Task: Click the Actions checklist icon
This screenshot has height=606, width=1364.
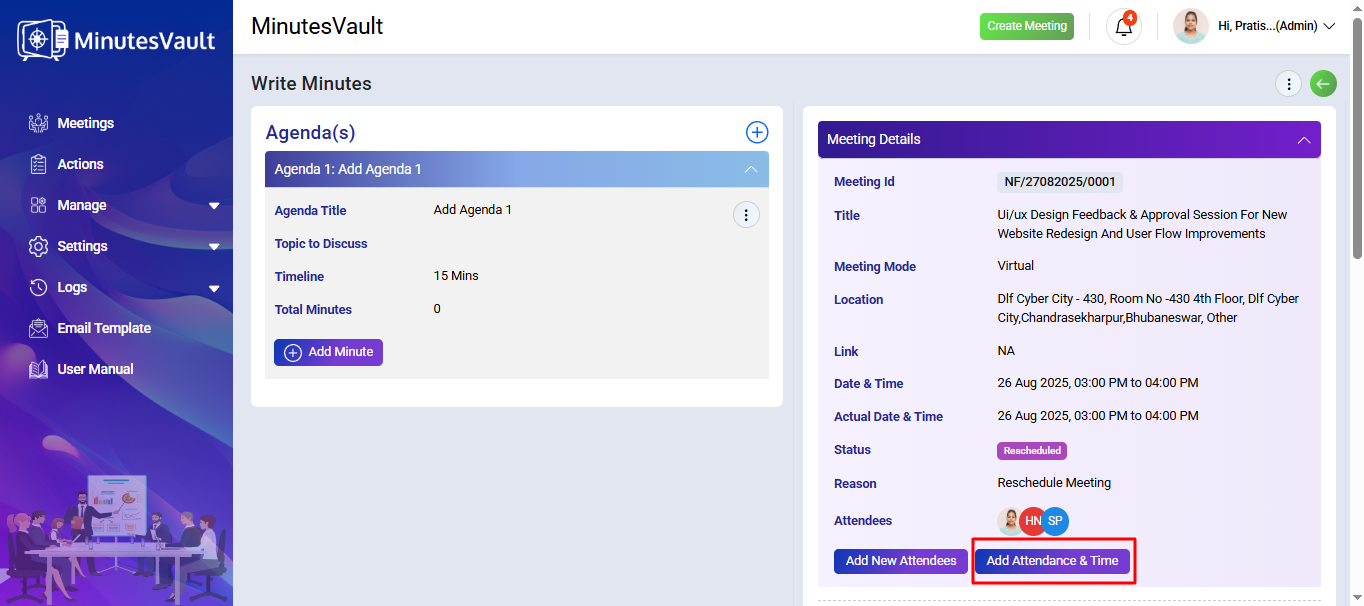Action: point(39,164)
